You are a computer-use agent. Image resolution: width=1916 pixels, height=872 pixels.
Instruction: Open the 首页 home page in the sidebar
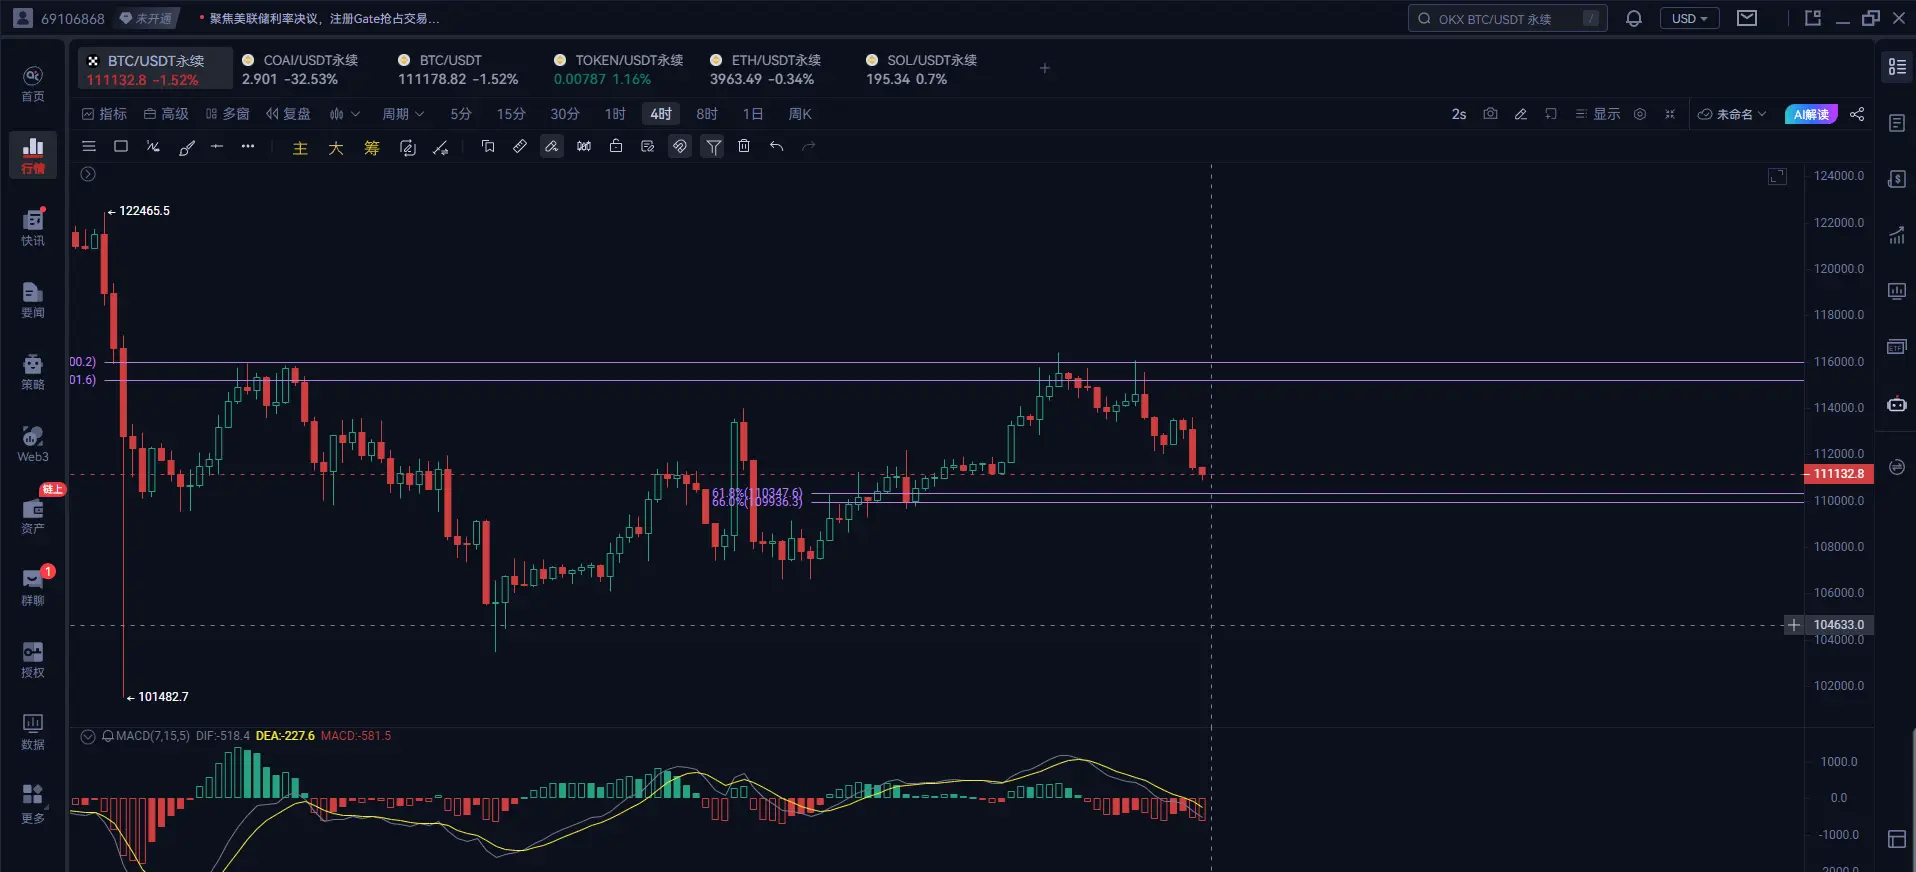click(33, 84)
